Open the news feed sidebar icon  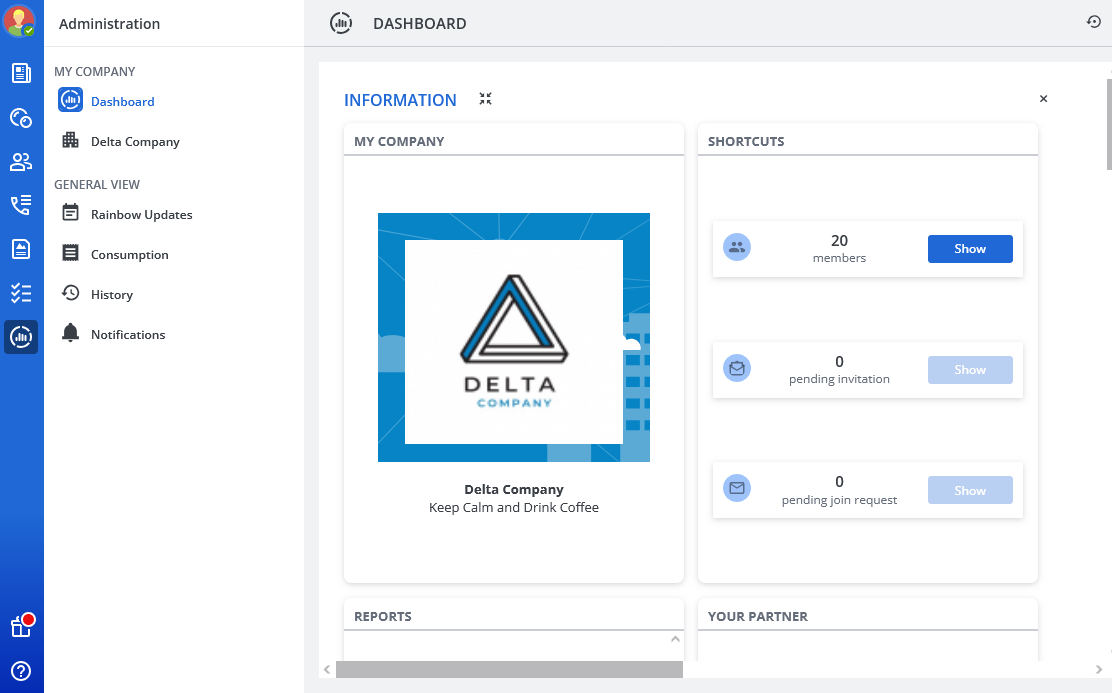[21, 73]
